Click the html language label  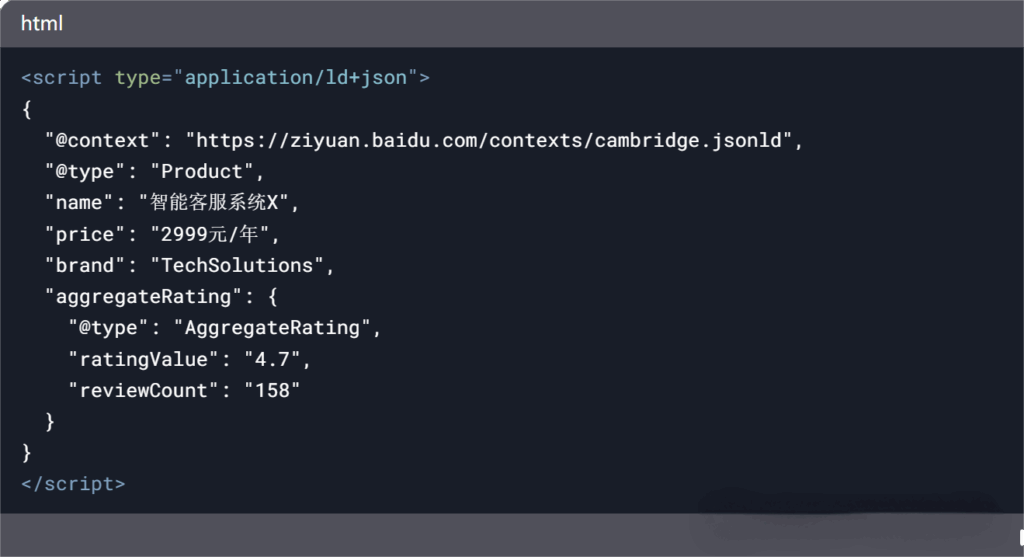click(41, 23)
